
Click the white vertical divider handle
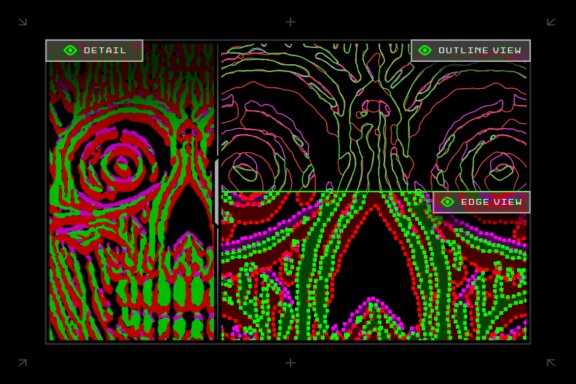pyautogui.click(x=217, y=192)
